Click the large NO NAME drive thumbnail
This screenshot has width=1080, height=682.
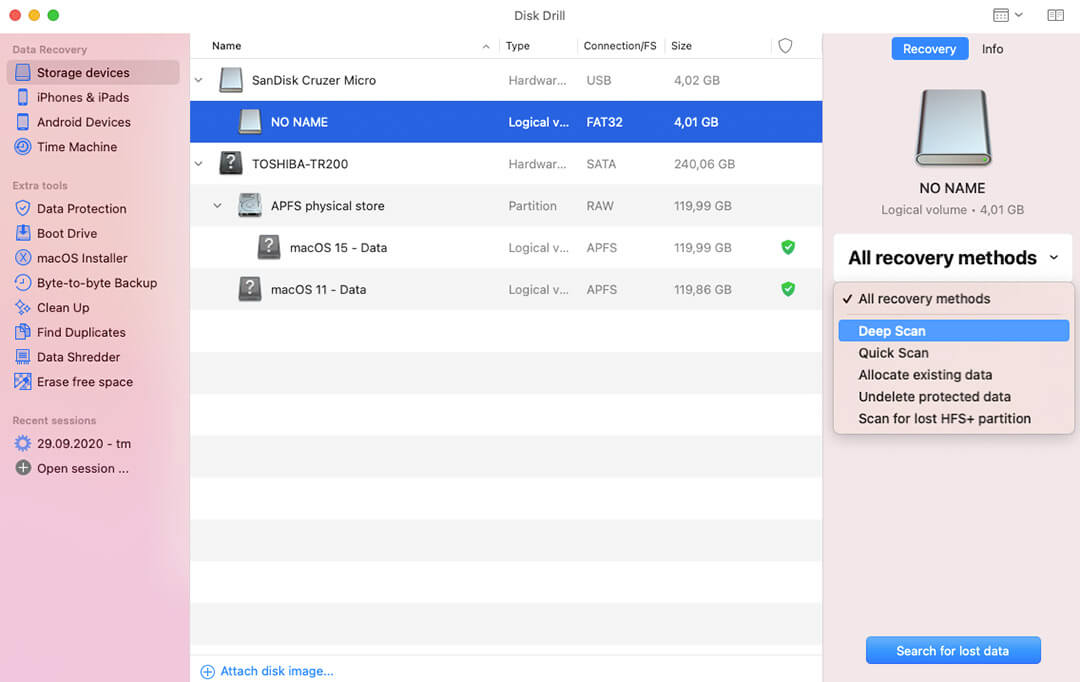(x=953, y=128)
